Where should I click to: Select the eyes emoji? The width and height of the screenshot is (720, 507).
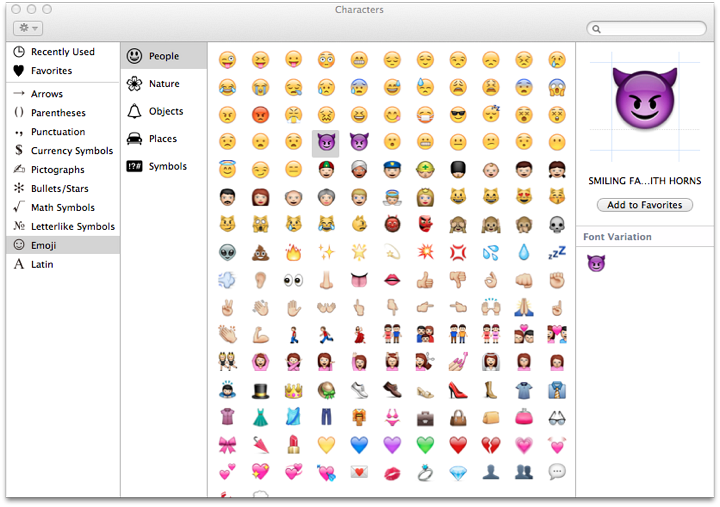pos(293,280)
